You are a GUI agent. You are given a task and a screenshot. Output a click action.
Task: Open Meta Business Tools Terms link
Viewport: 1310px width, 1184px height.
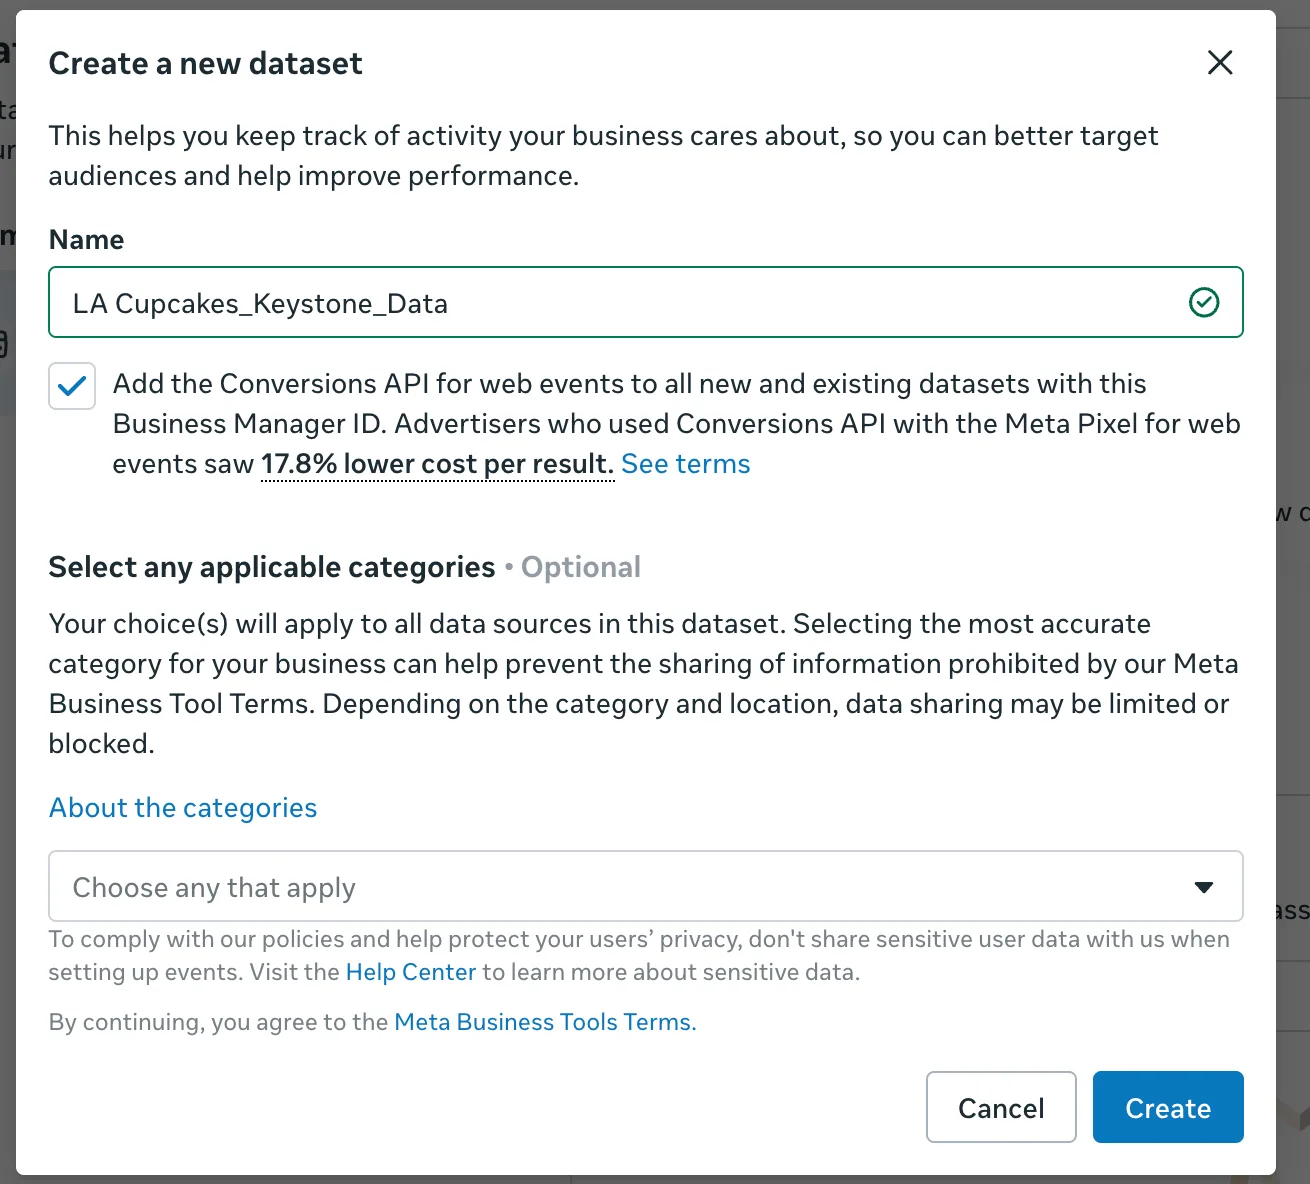click(x=543, y=1022)
